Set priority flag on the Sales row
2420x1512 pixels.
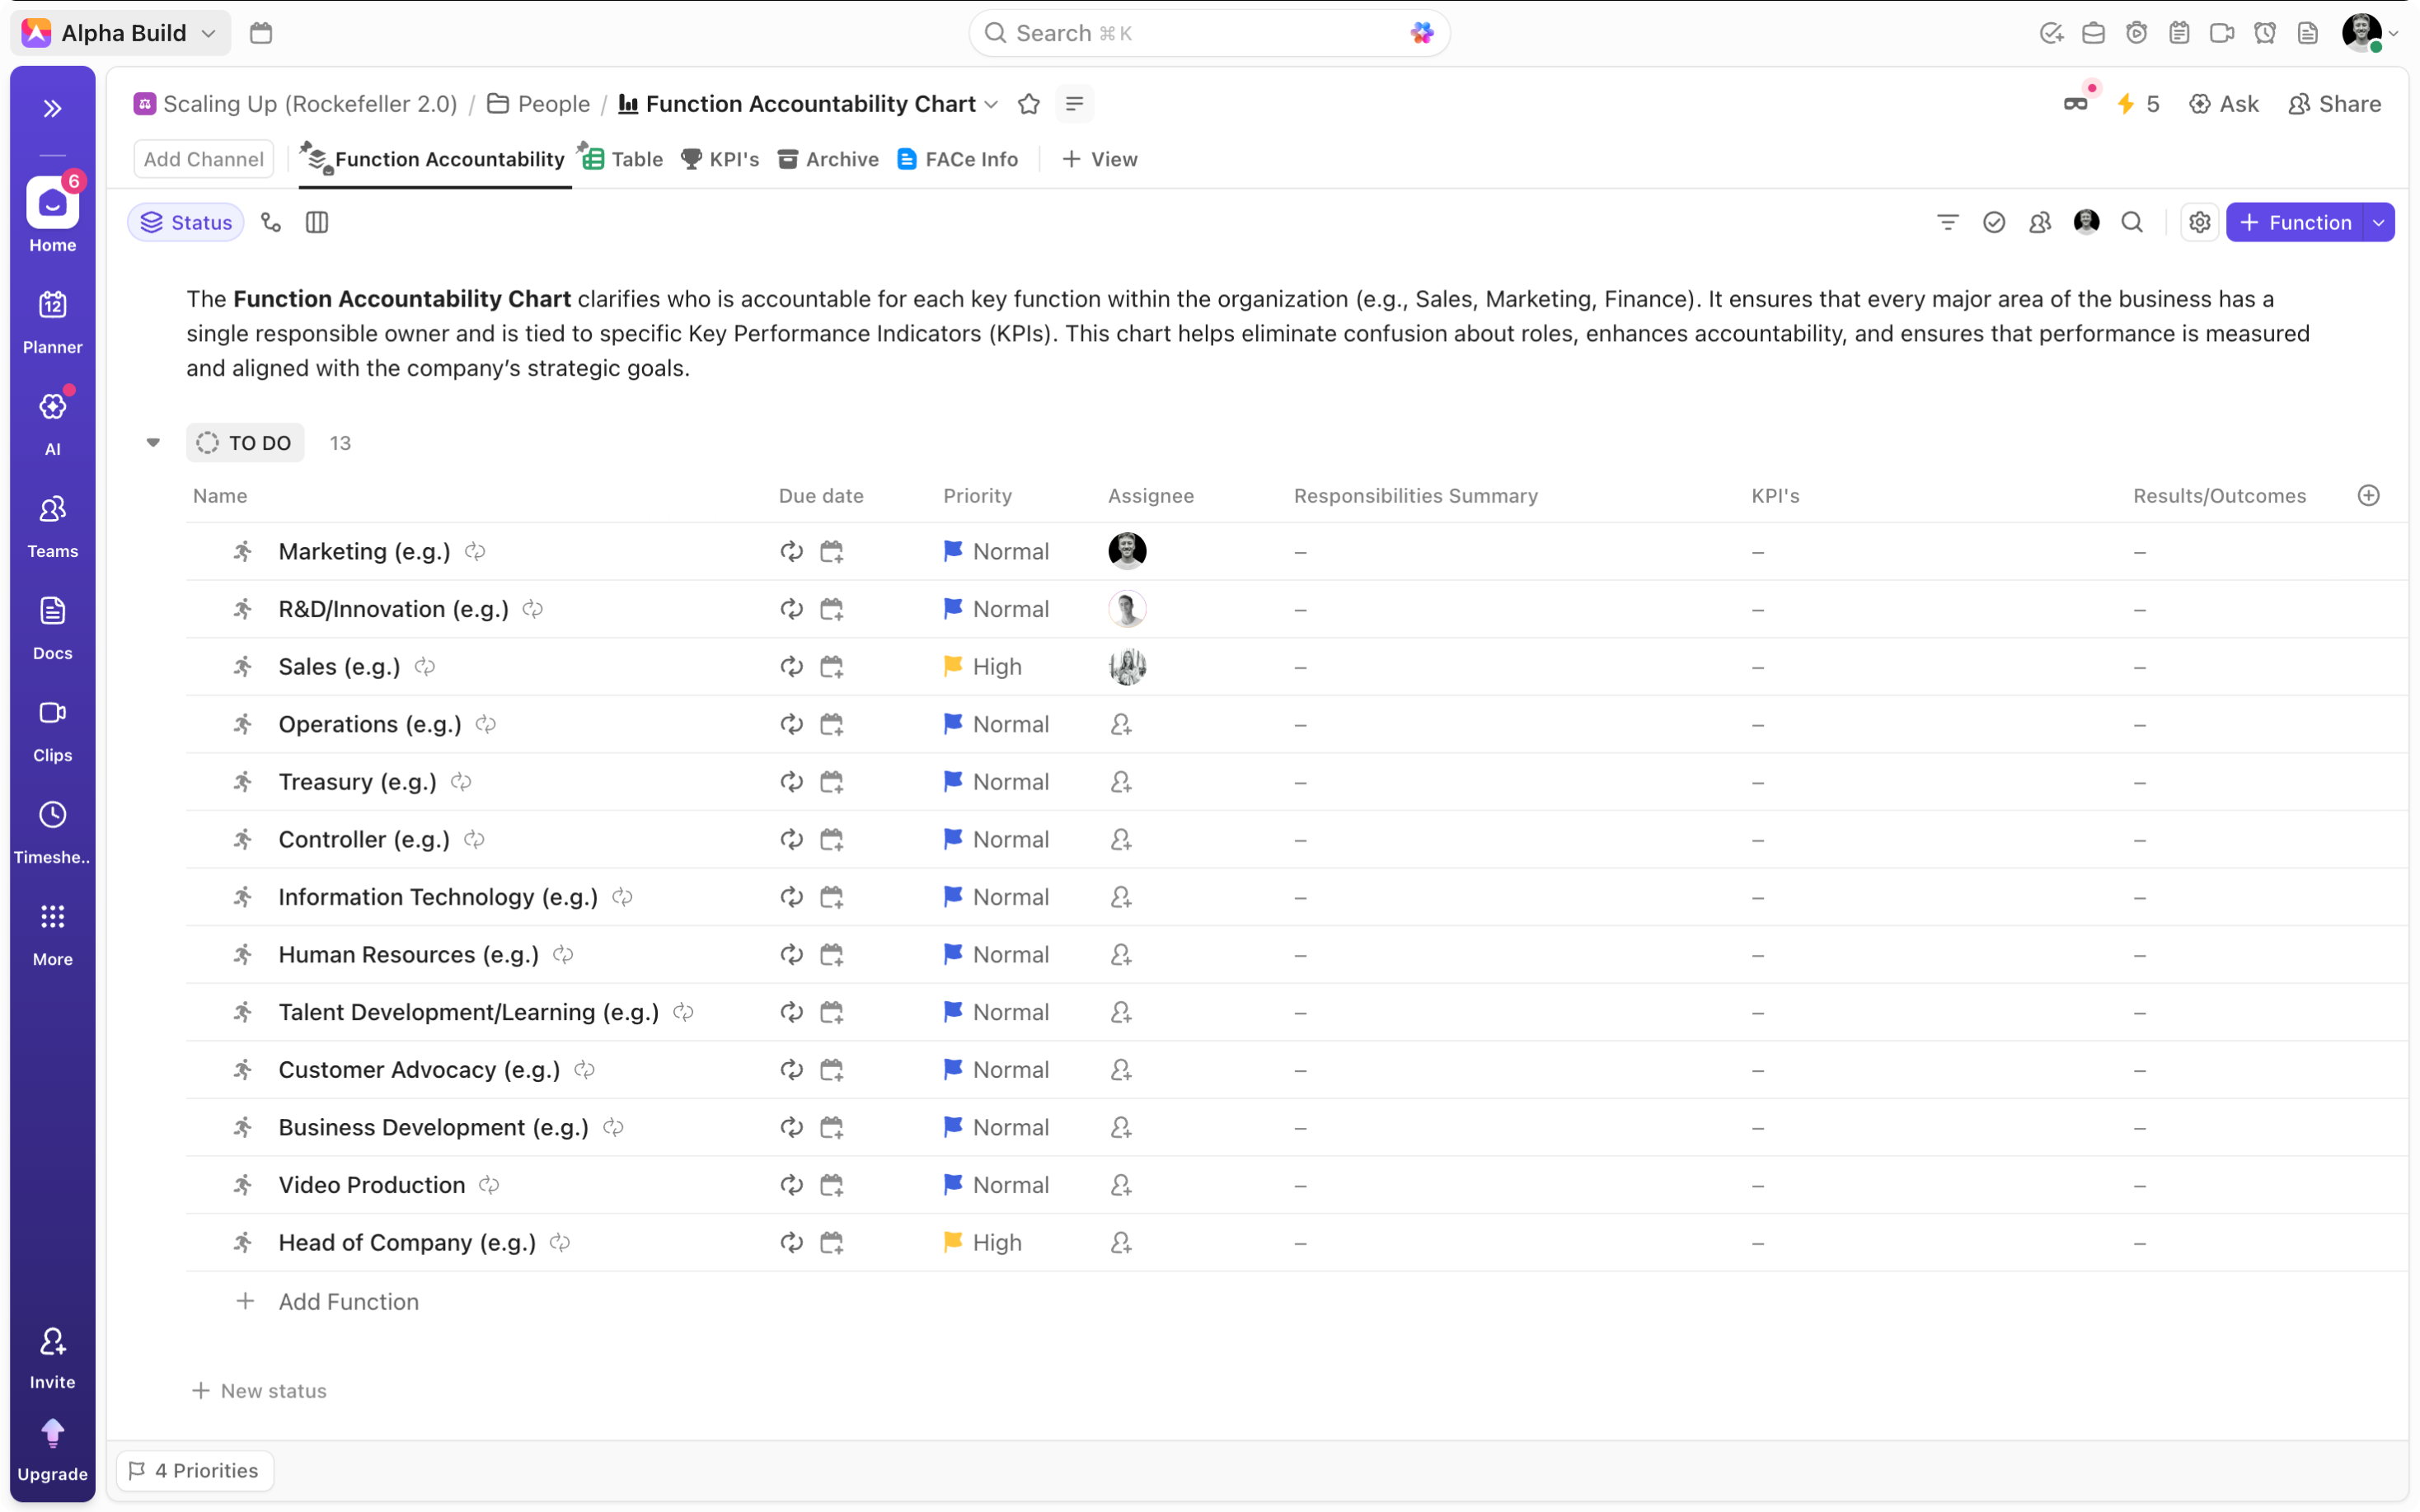click(952, 665)
